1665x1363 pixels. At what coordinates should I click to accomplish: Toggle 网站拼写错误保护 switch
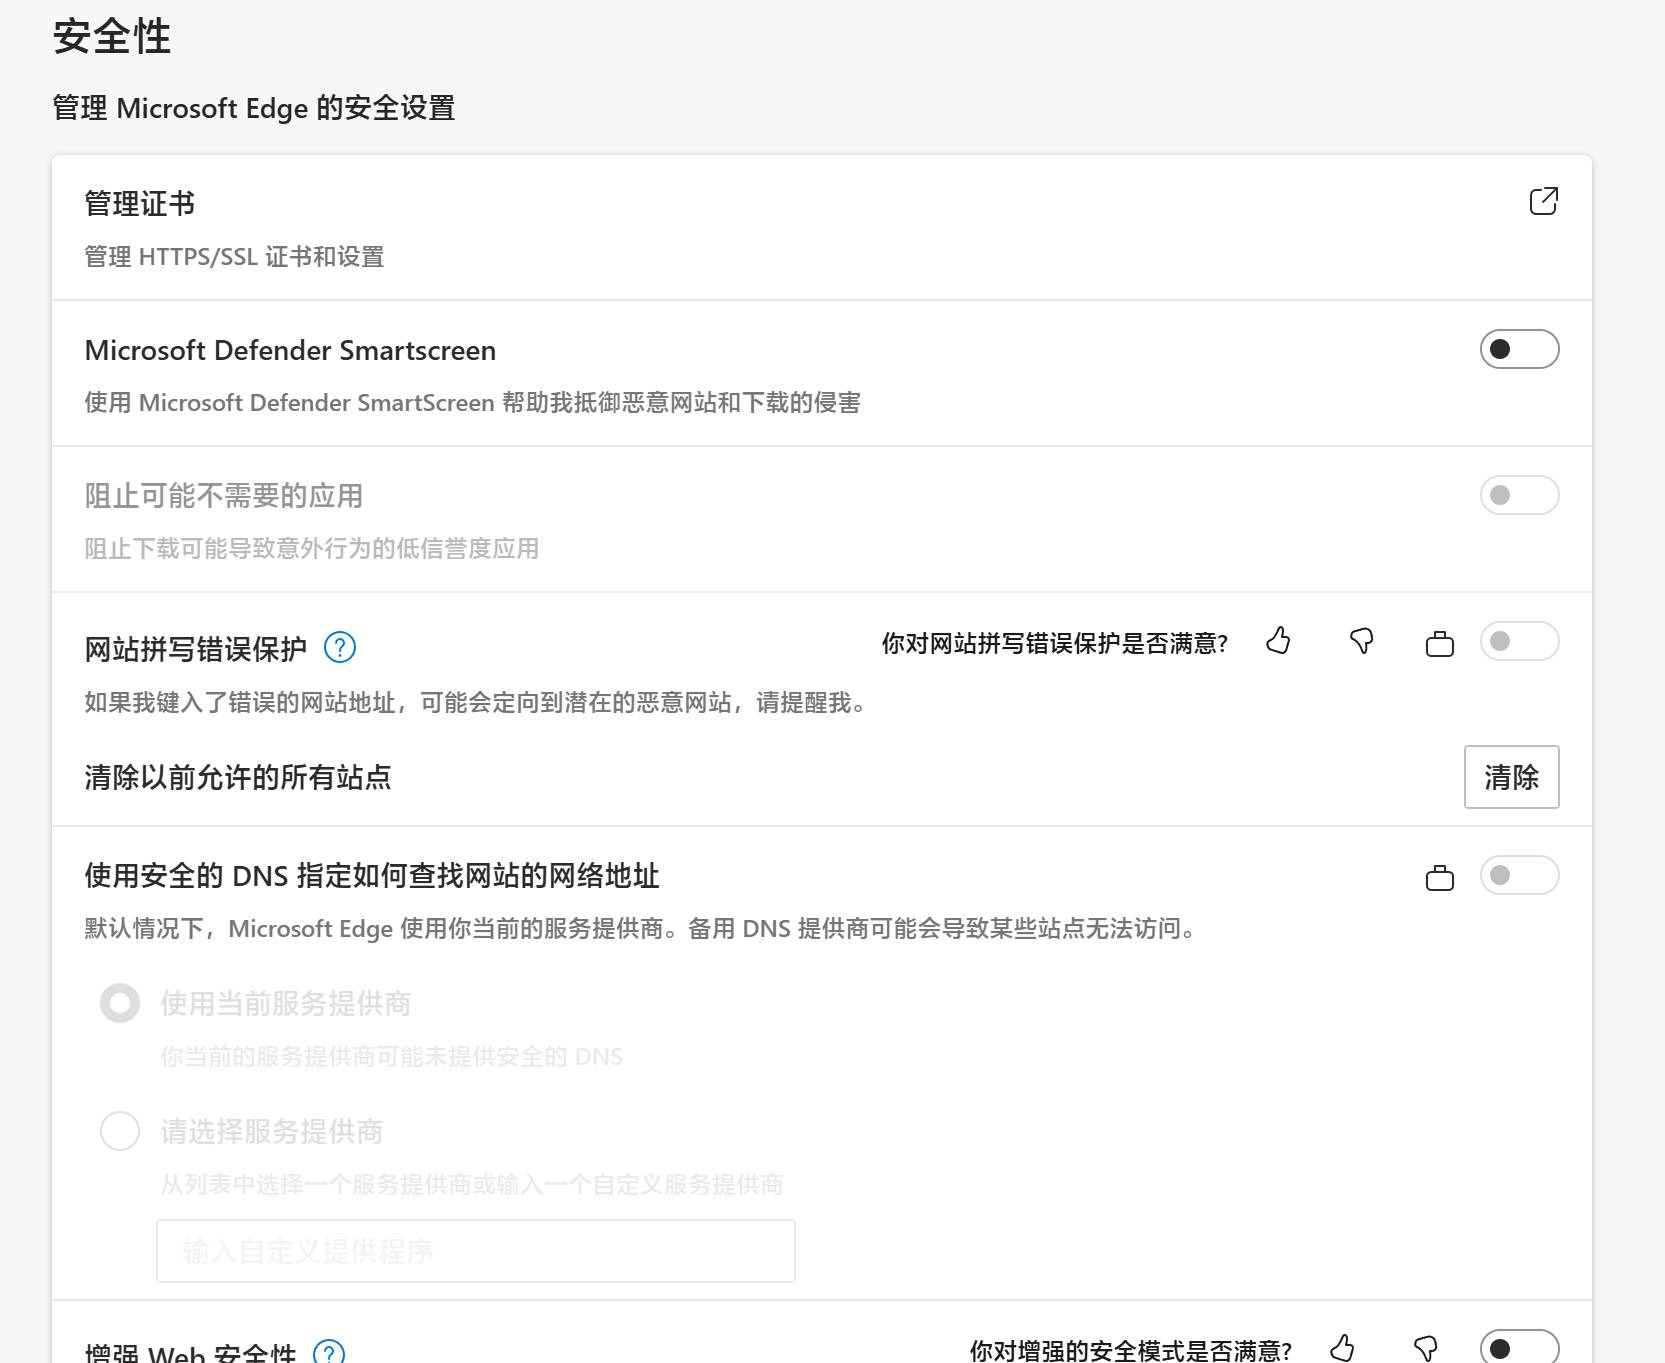pyautogui.click(x=1519, y=641)
